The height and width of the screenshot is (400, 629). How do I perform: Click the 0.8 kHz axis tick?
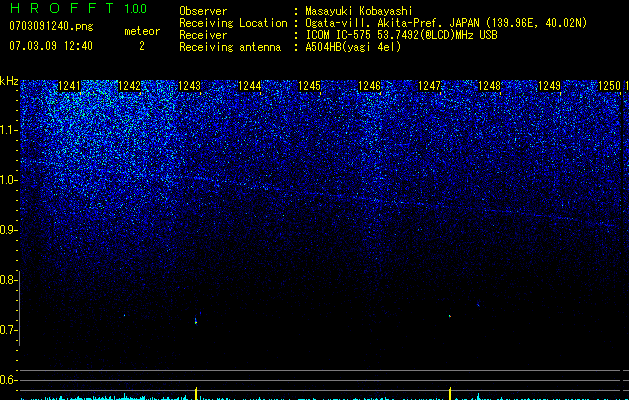(9, 280)
